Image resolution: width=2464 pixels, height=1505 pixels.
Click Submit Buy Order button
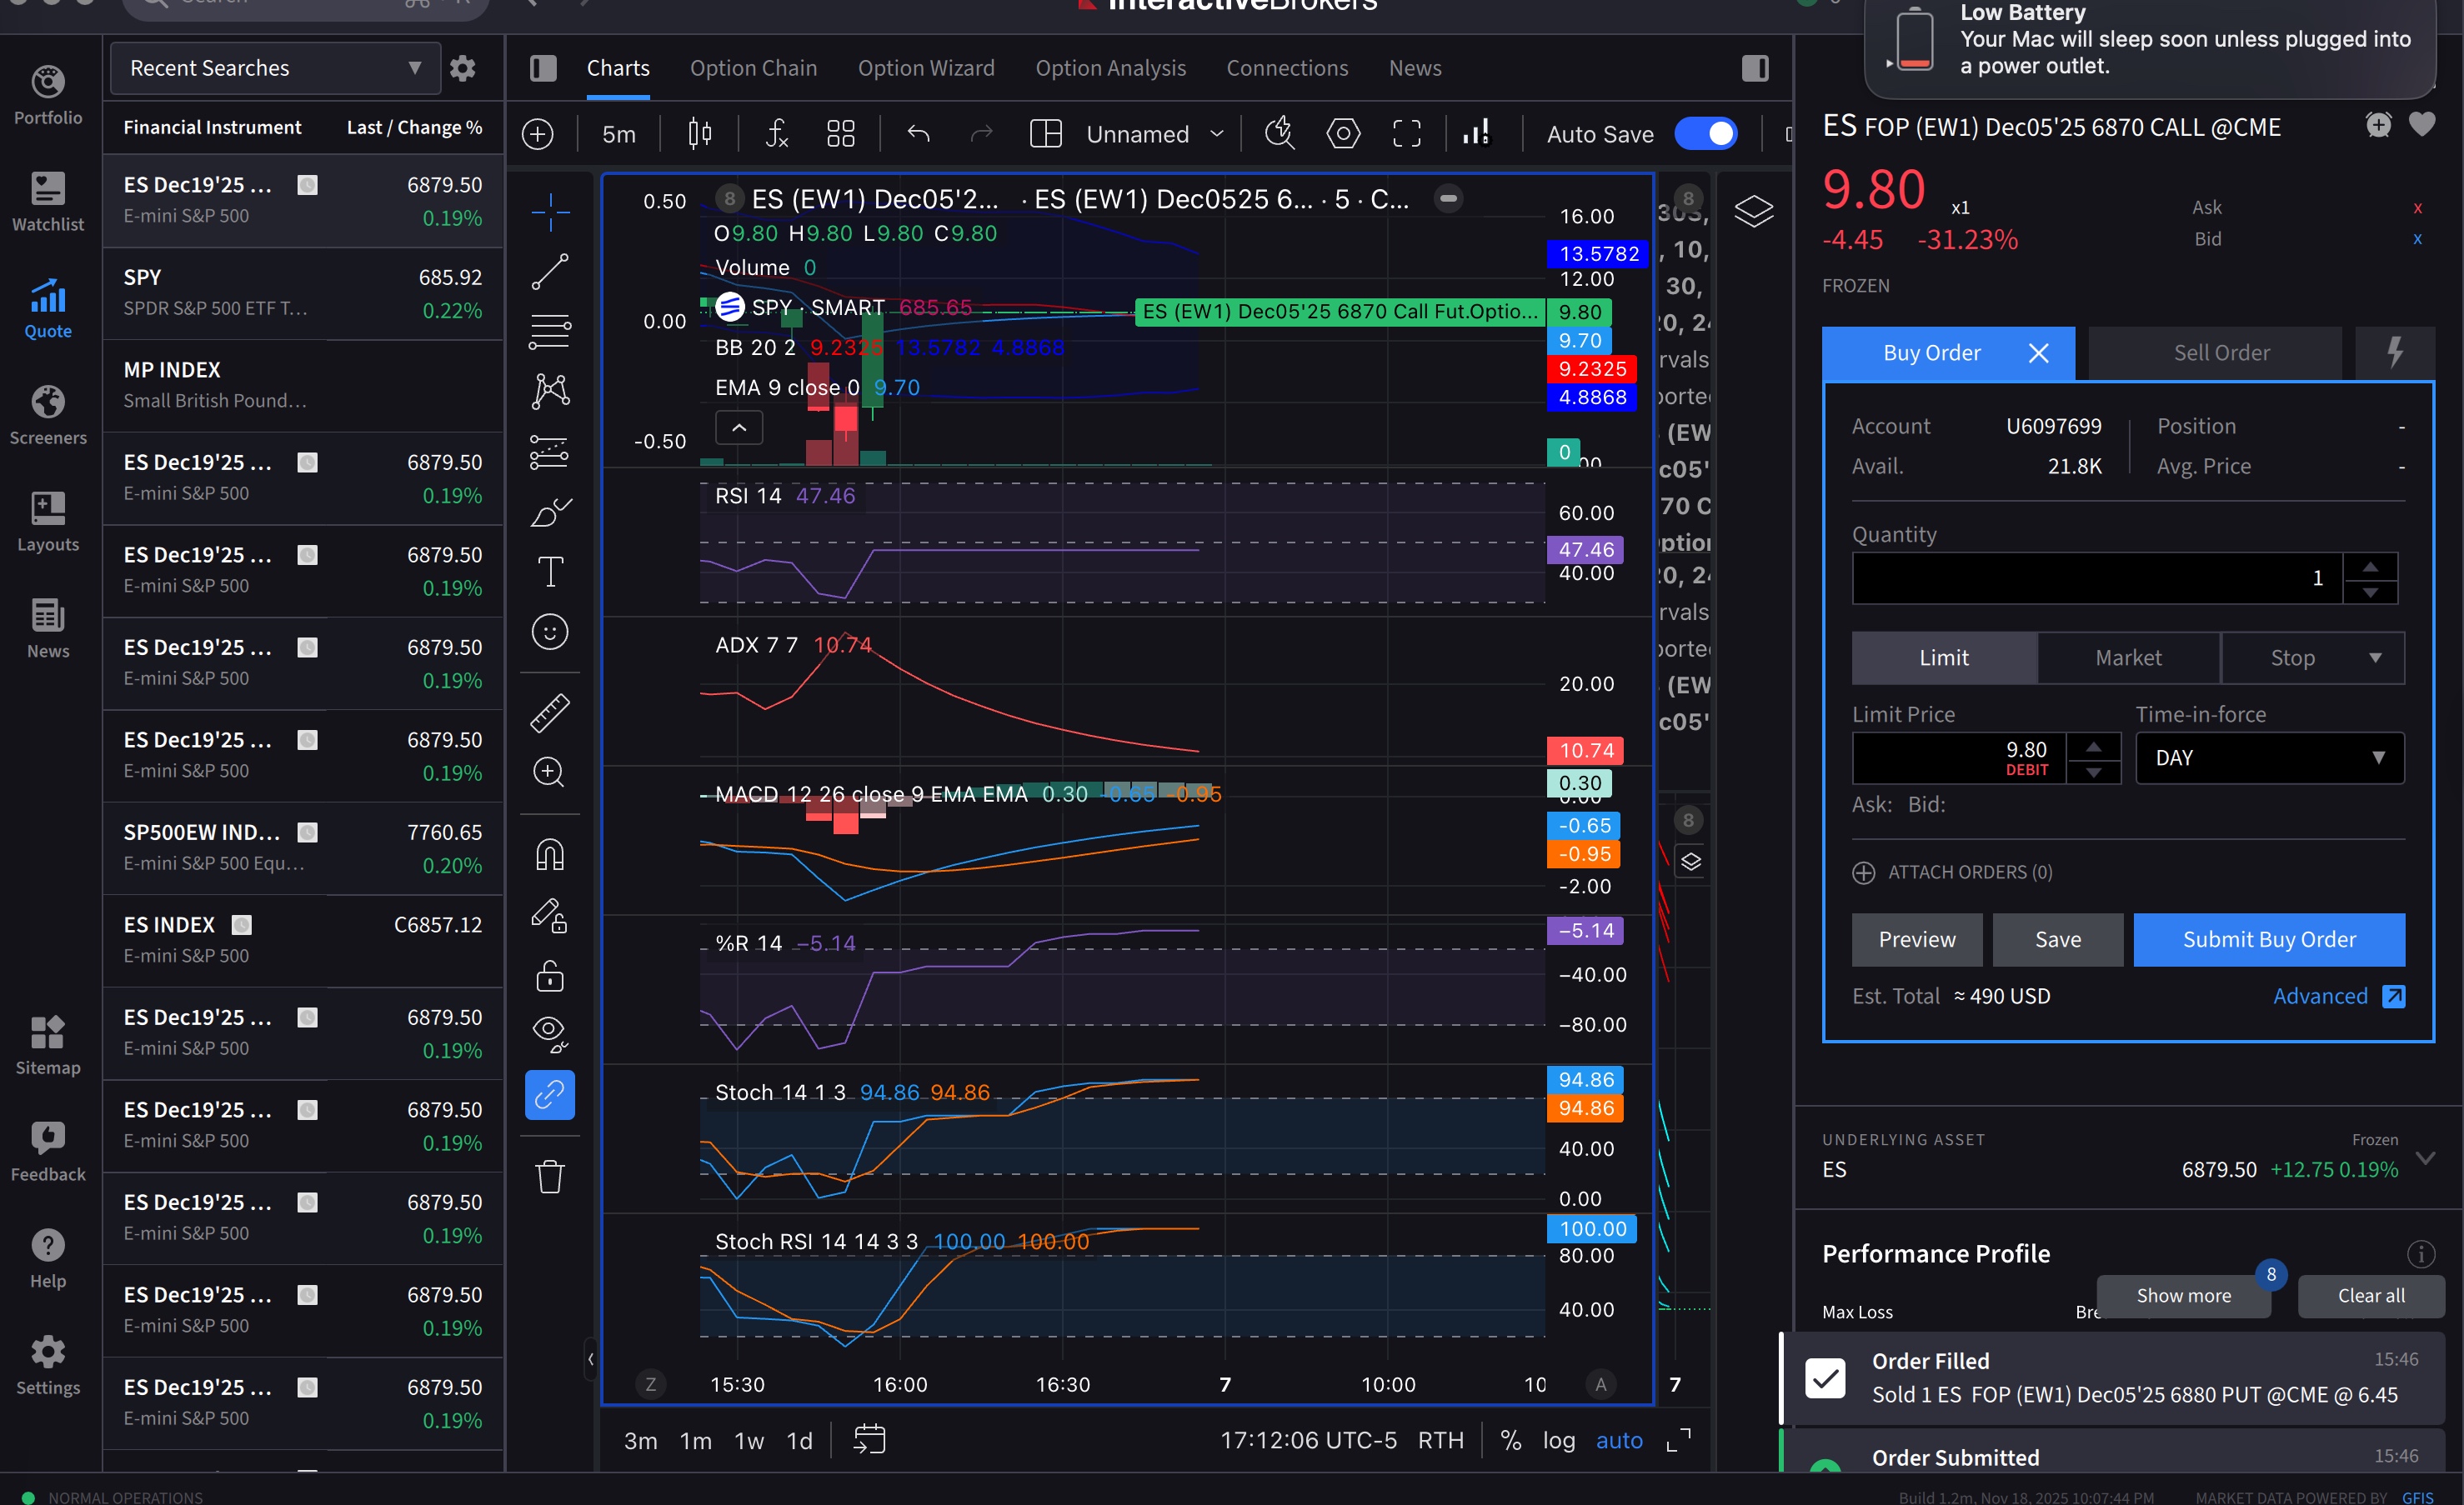pos(2268,939)
